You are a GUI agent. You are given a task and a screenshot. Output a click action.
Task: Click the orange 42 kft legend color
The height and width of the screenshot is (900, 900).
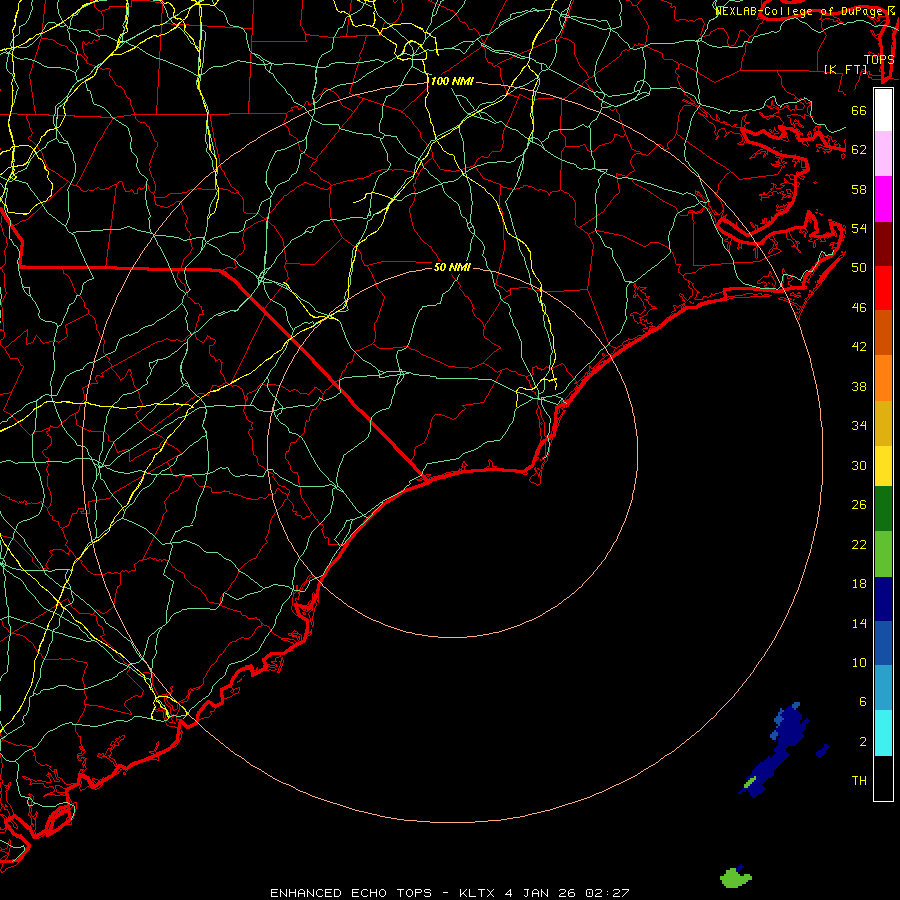click(883, 378)
